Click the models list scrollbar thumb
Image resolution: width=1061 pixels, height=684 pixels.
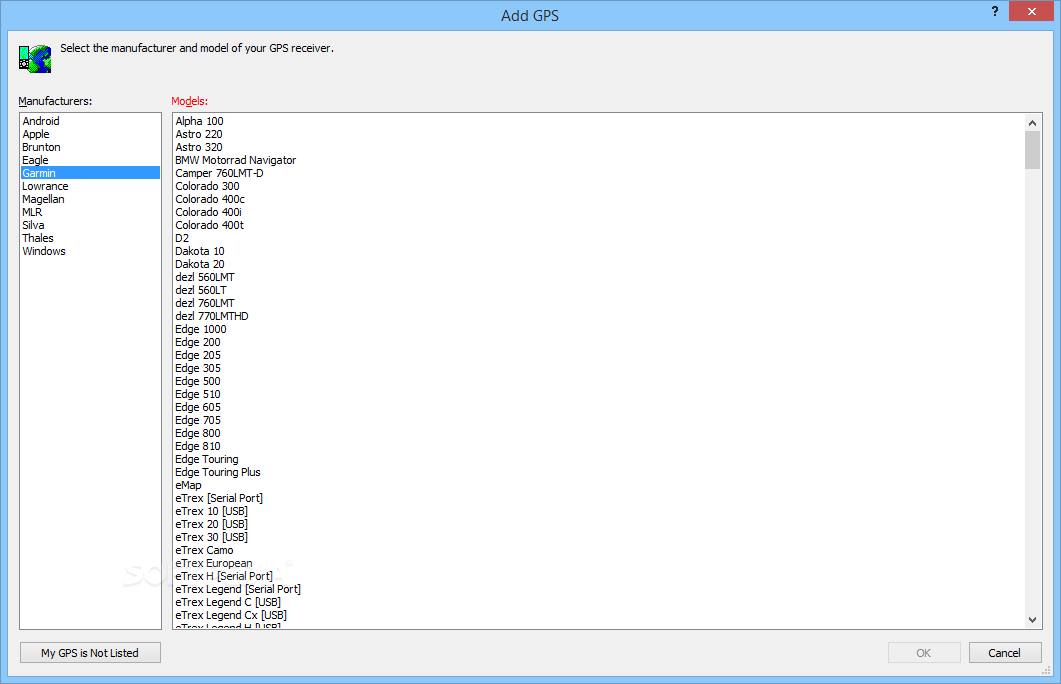coord(1032,150)
